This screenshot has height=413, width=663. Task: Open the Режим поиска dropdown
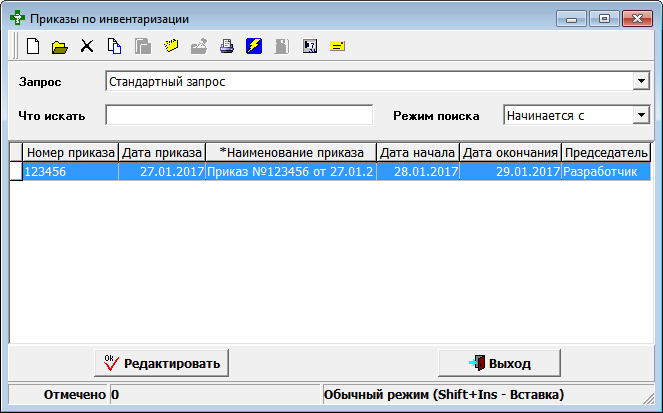[641, 115]
